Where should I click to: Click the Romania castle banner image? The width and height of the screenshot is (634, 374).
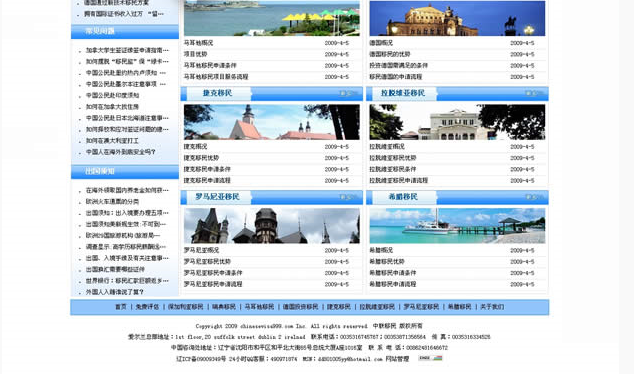point(272,226)
